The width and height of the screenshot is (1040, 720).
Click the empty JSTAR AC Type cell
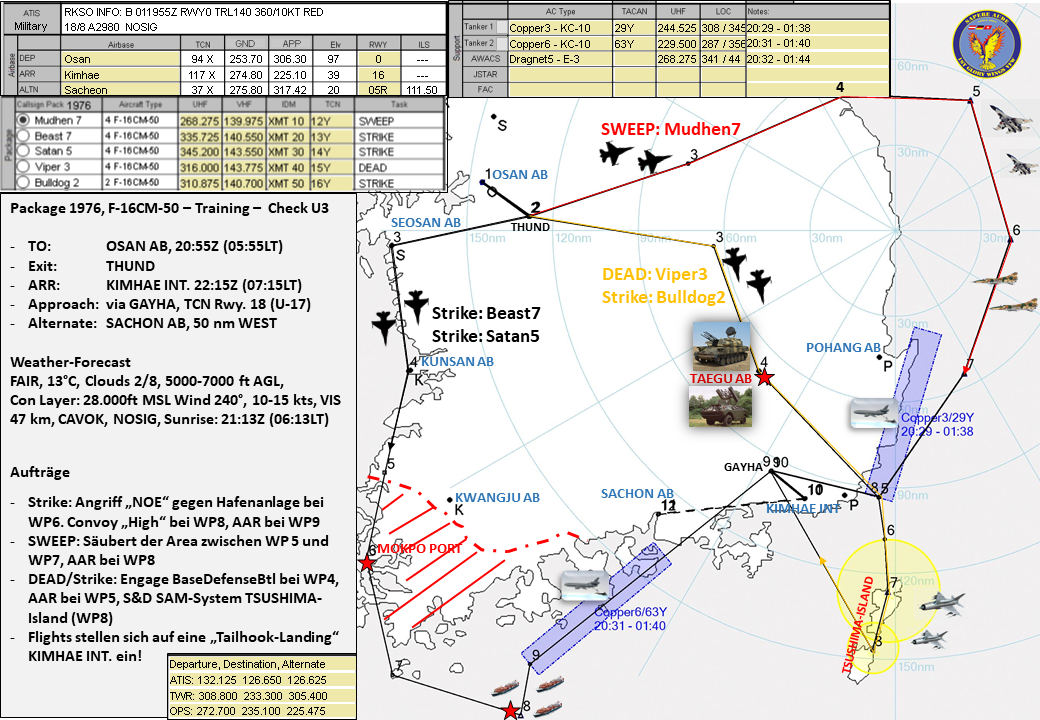pyautogui.click(x=560, y=74)
